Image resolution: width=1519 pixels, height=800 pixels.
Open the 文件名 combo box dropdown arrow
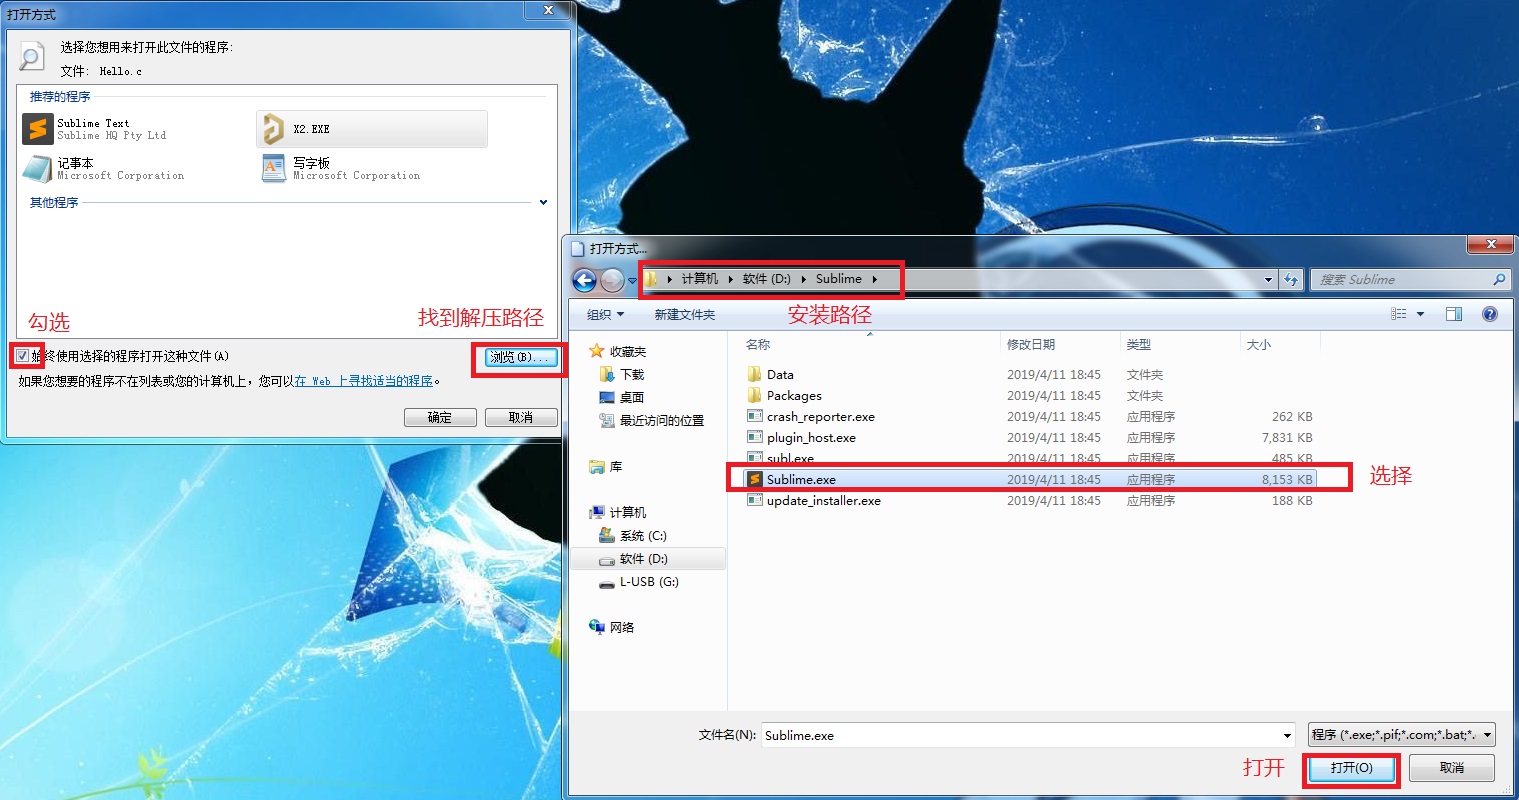pyautogui.click(x=1287, y=735)
